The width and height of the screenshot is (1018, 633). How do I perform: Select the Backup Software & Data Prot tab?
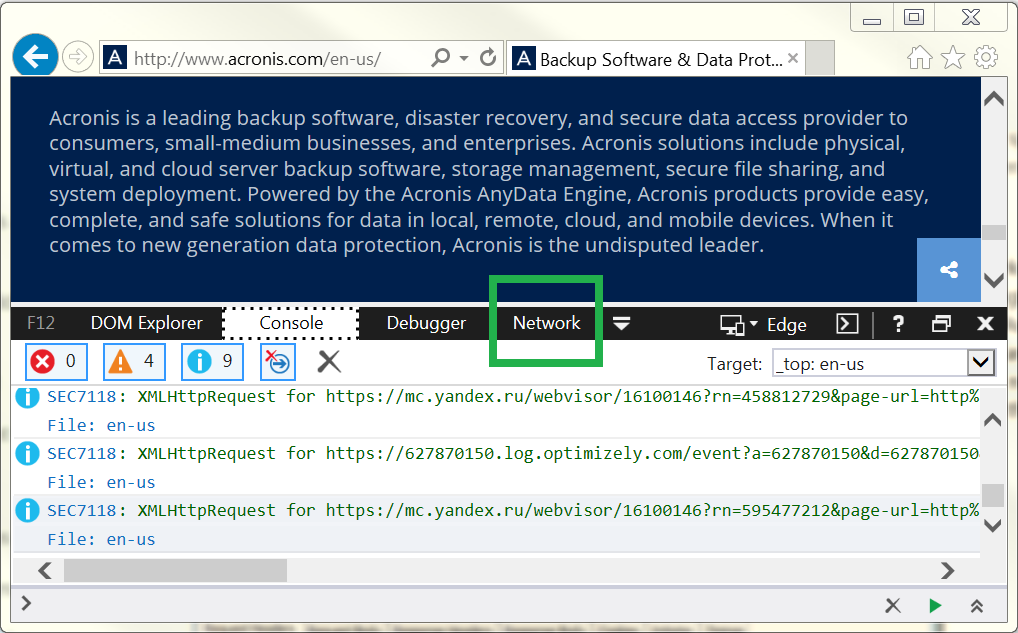pos(656,59)
